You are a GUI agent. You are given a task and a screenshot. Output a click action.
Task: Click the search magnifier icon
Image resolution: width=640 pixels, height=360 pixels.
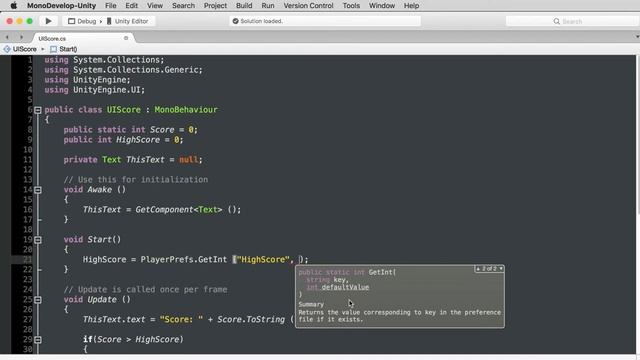(x=556, y=21)
